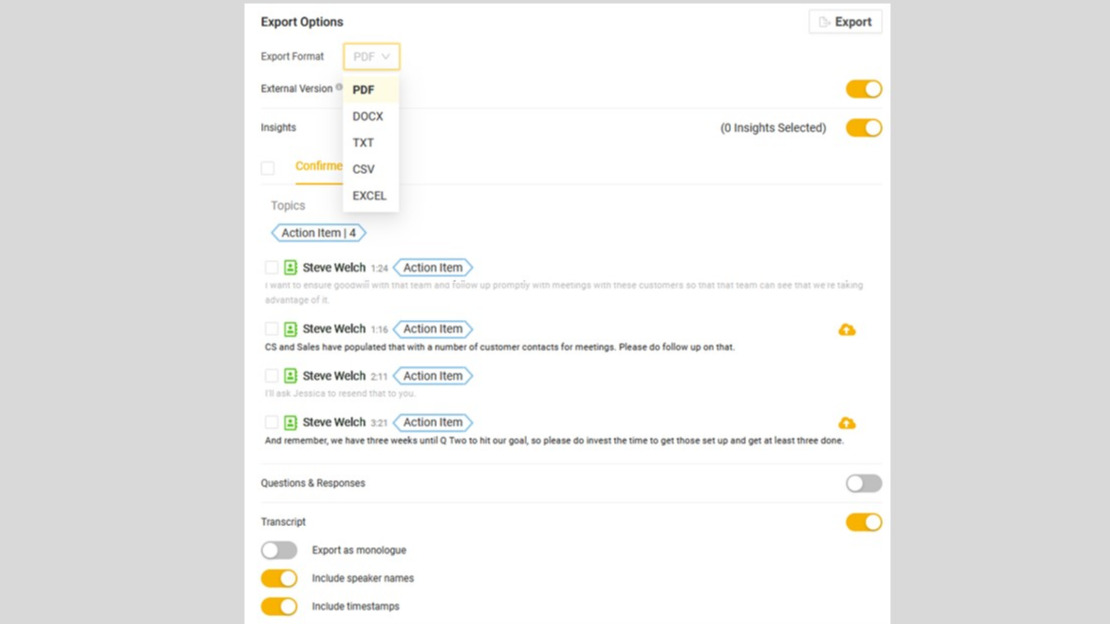The image size is (1110, 624).
Task: Check the box for Steve Welch 1:16 item
Action: [271, 329]
